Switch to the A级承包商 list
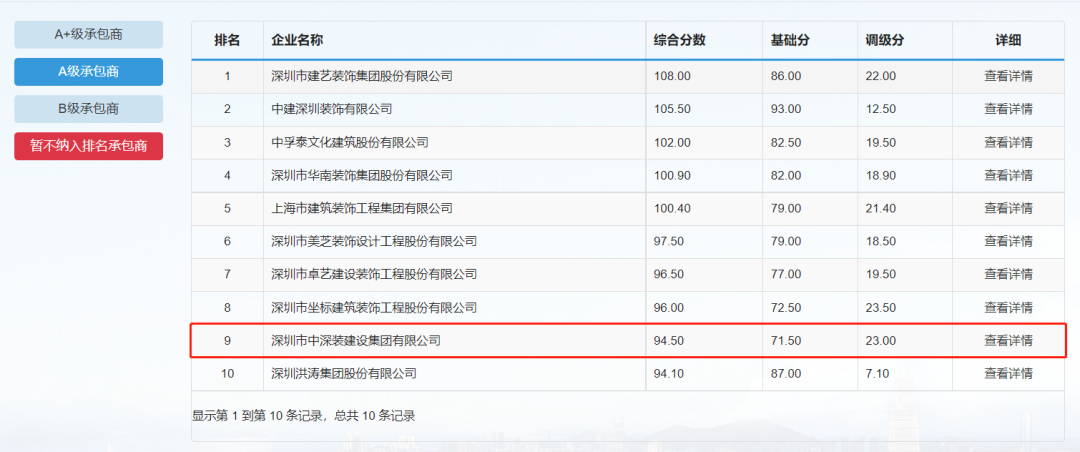This screenshot has height=452, width=1080. click(88, 72)
